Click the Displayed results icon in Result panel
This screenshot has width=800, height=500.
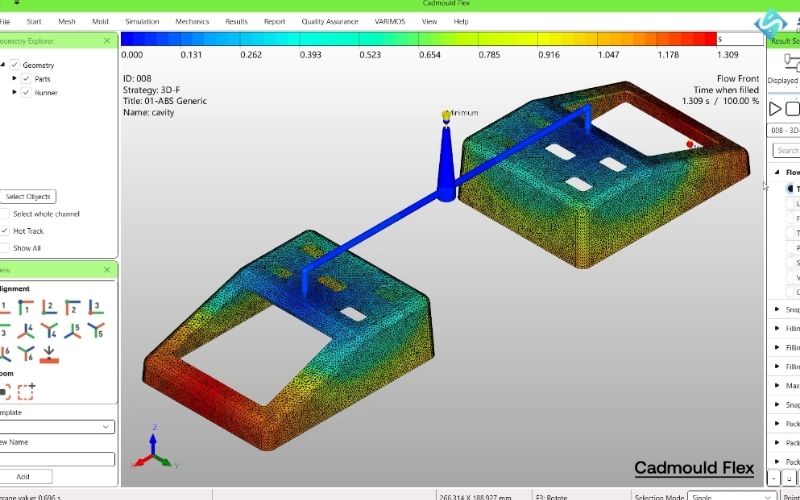[791, 64]
